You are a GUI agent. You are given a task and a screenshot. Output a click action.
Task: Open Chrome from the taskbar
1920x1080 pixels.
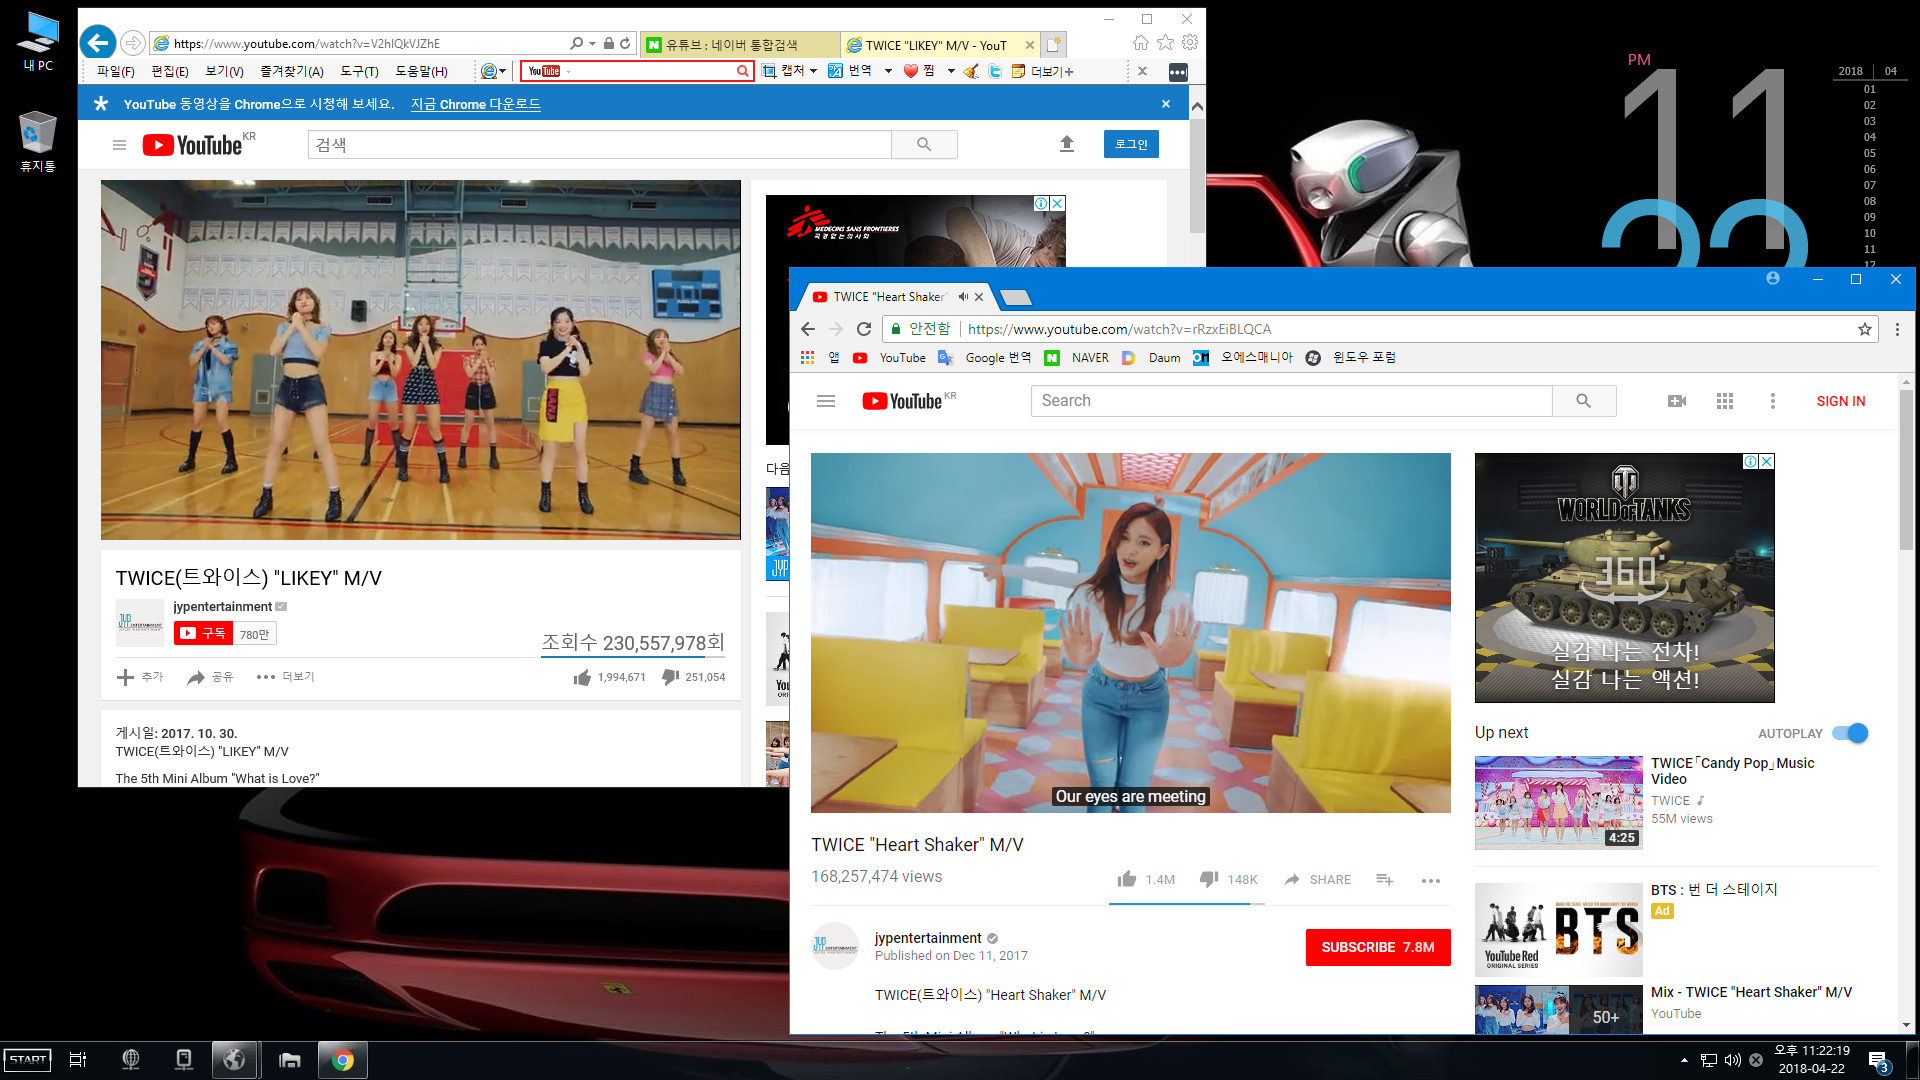[x=342, y=1060]
